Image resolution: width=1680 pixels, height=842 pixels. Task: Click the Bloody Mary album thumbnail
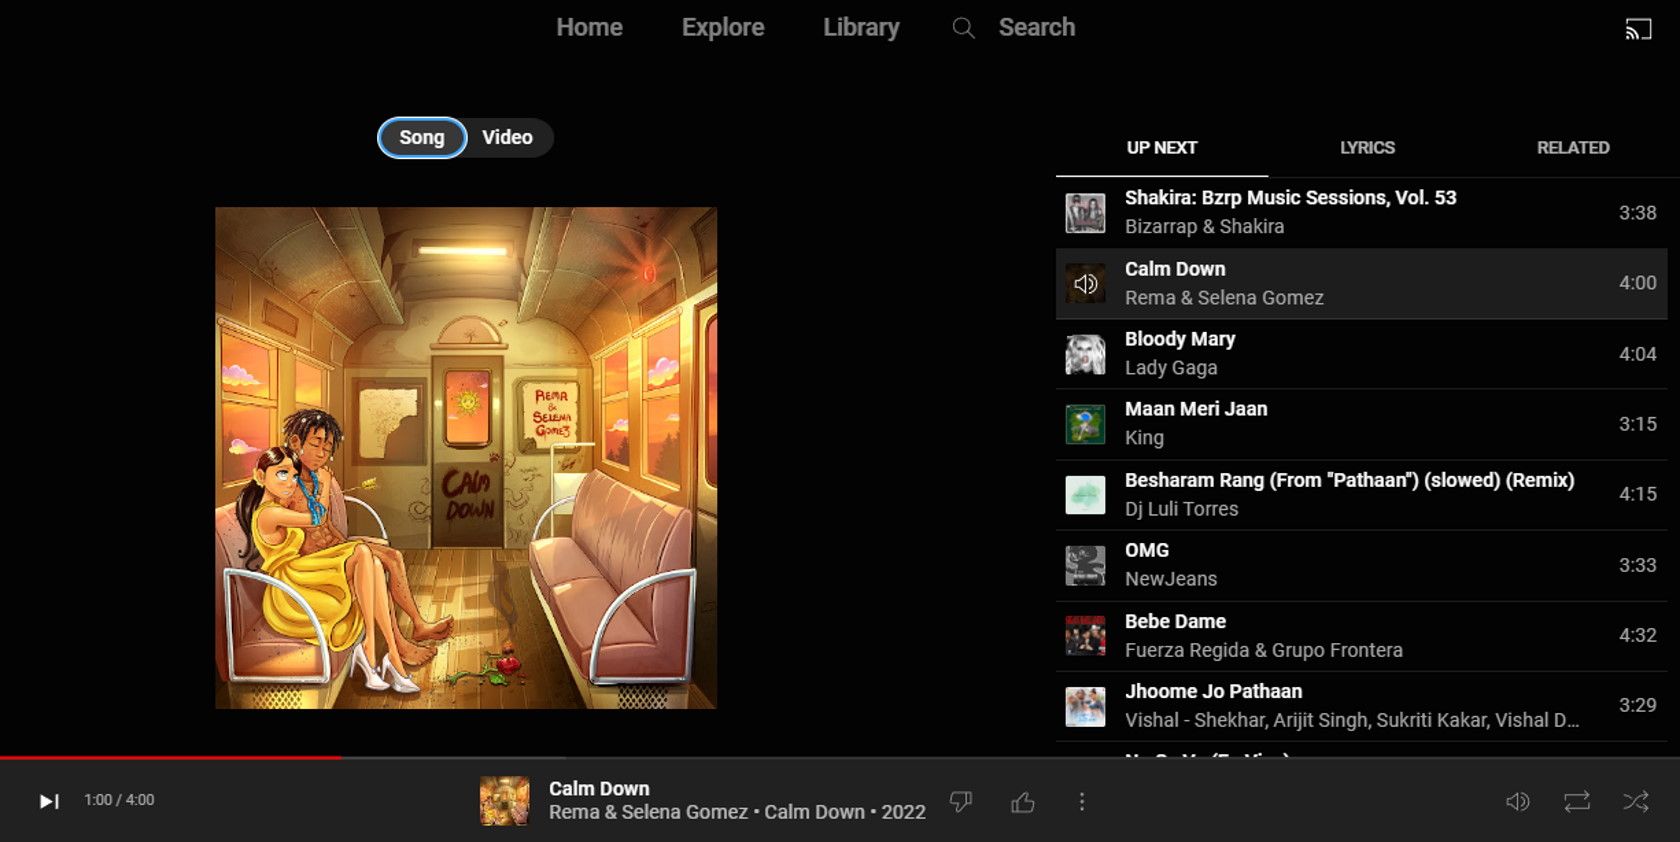pyautogui.click(x=1085, y=354)
